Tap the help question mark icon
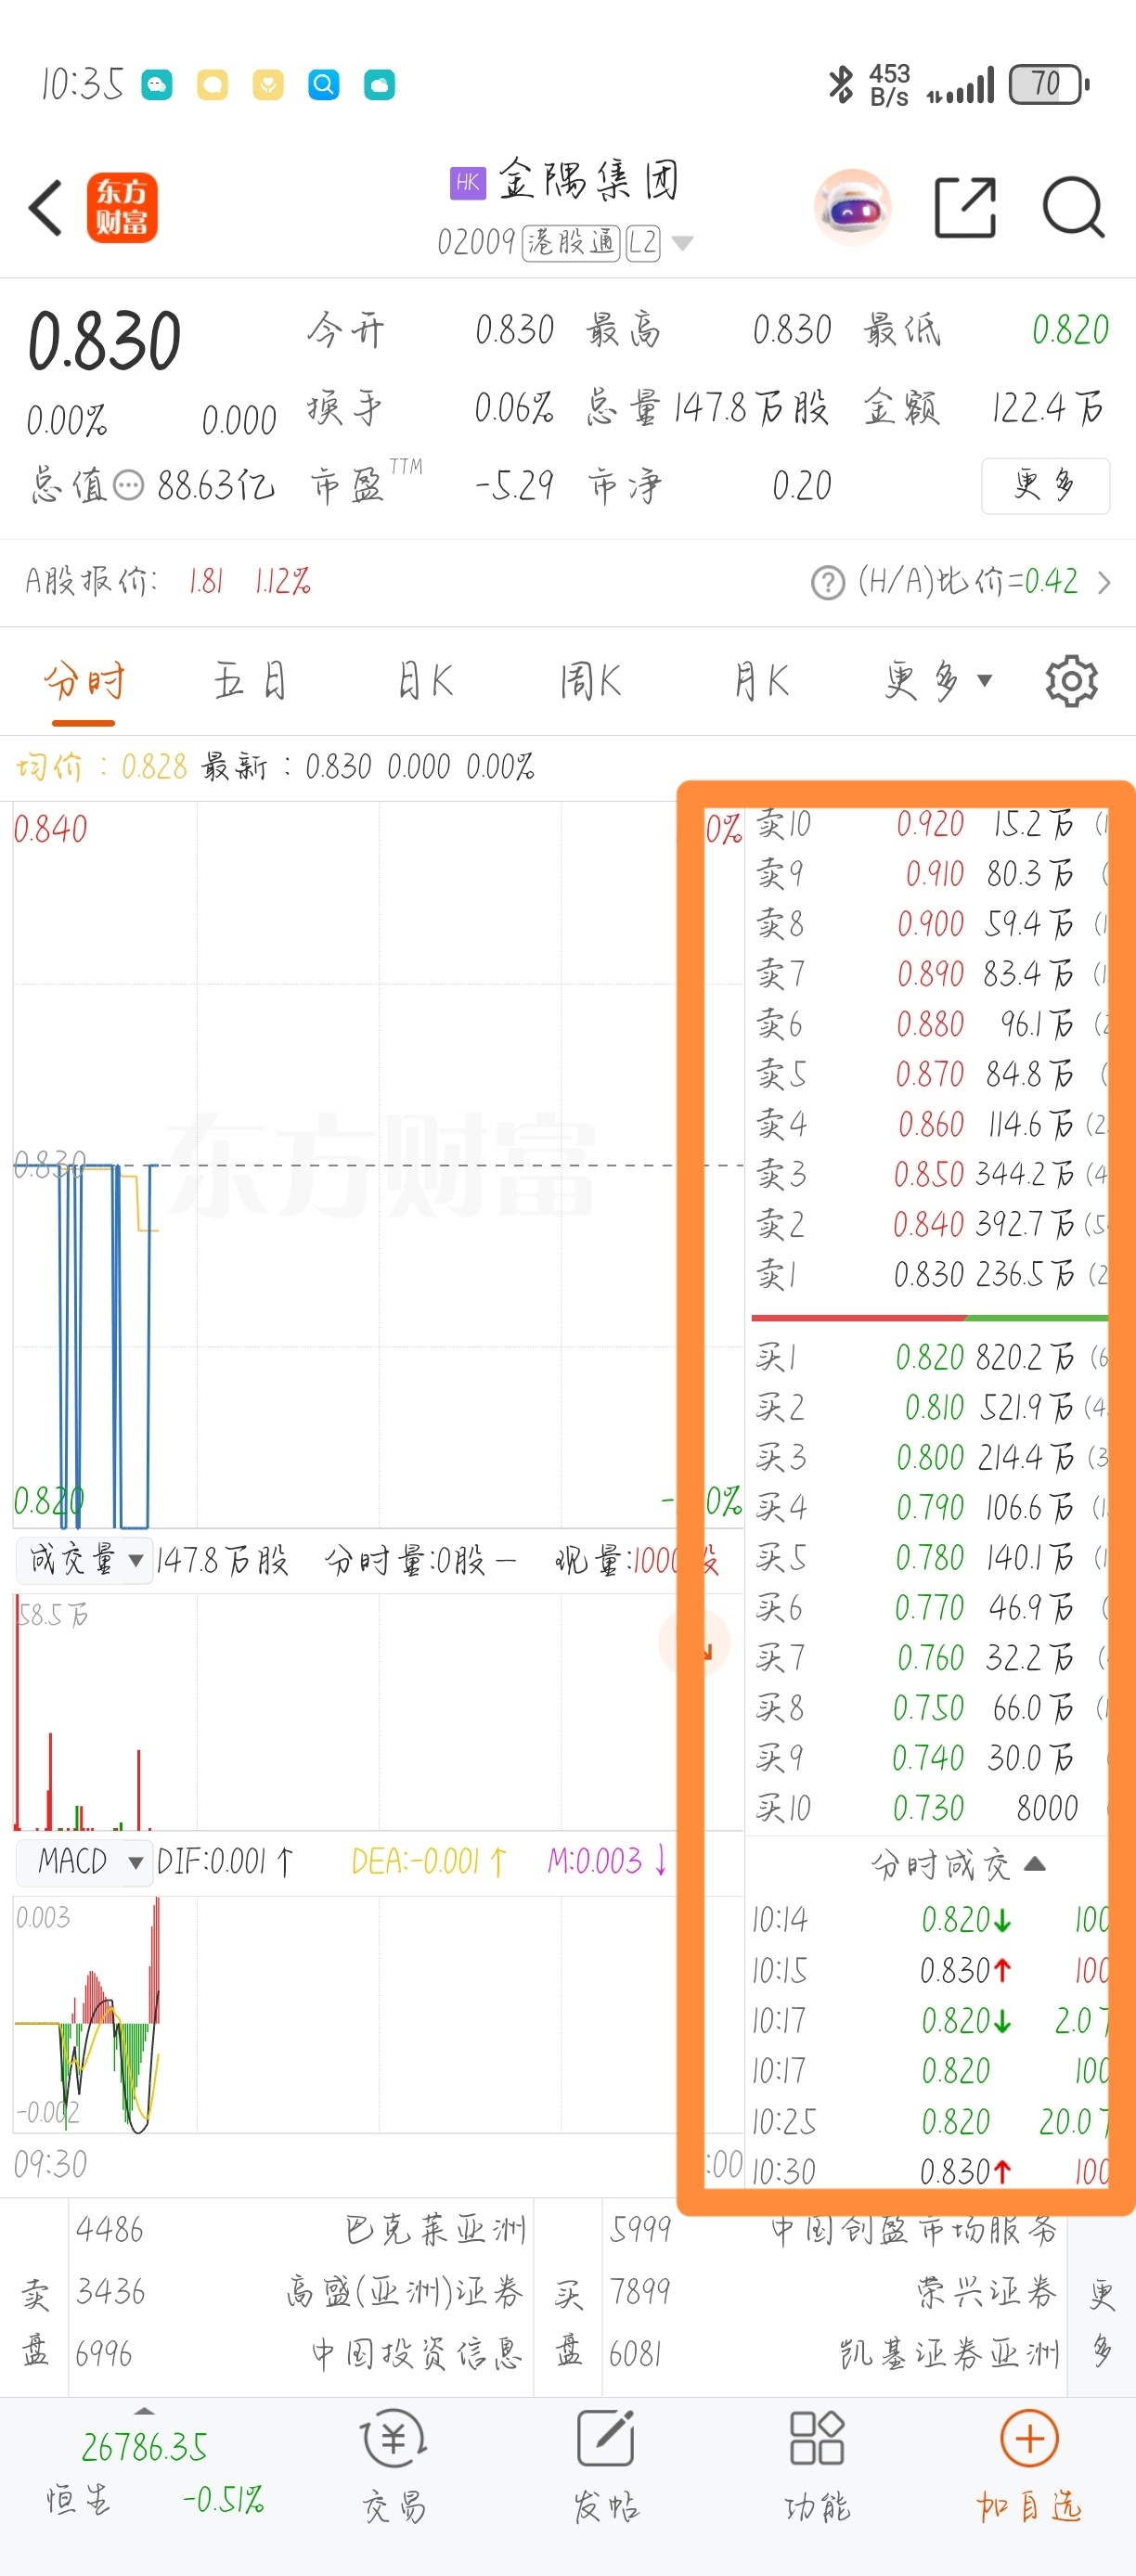The width and height of the screenshot is (1136, 2576). (828, 582)
